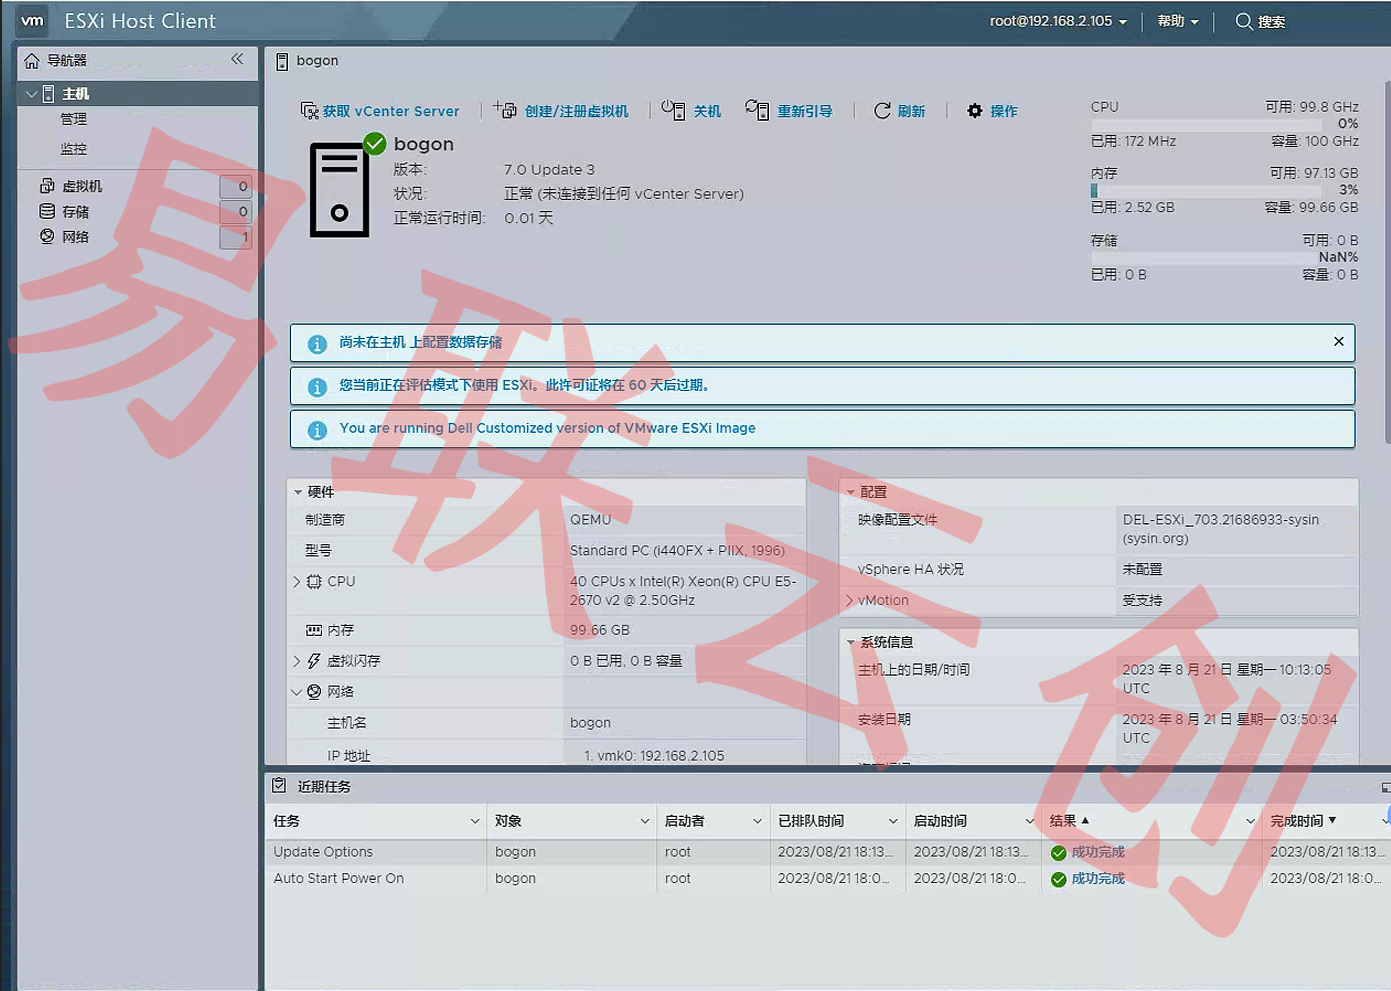Collapse the navigator with the double-chevron icon
1391x991 pixels.
tap(237, 59)
